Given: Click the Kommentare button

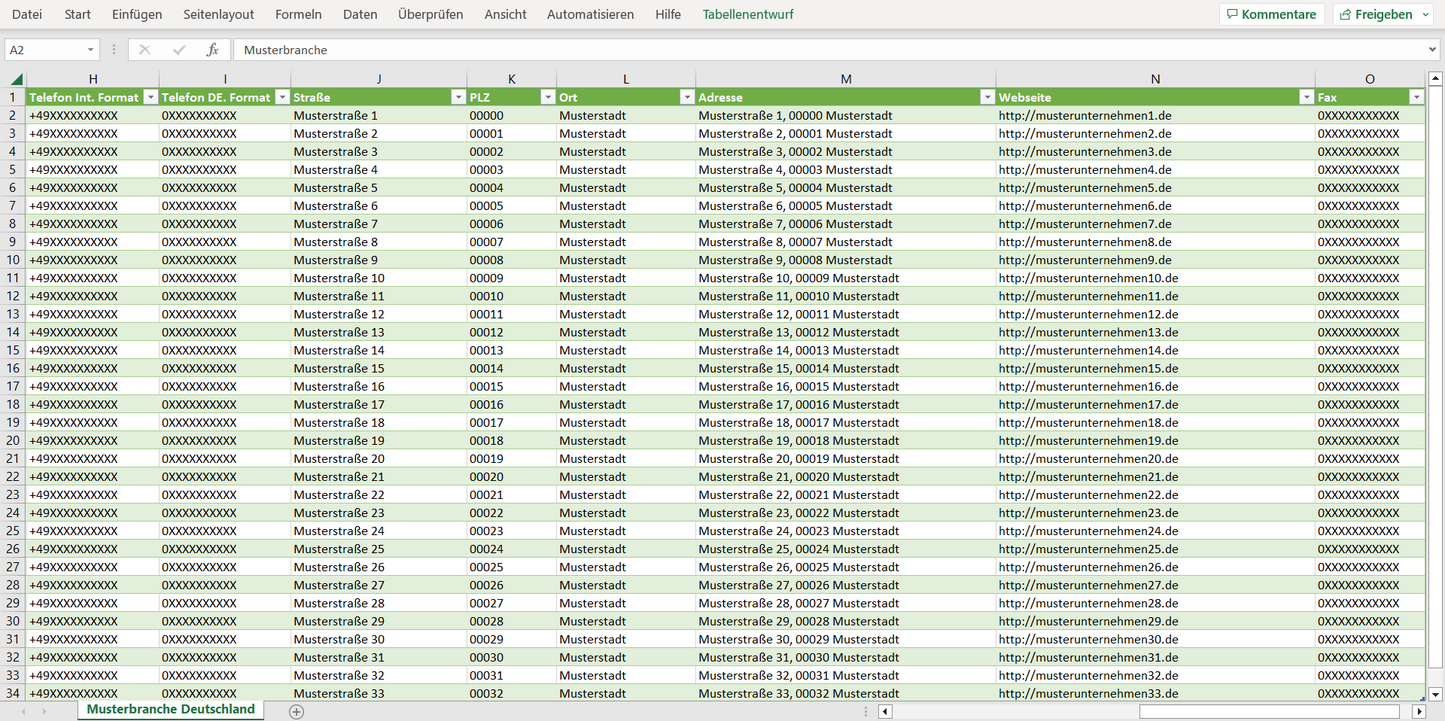Looking at the screenshot, I should [1271, 14].
